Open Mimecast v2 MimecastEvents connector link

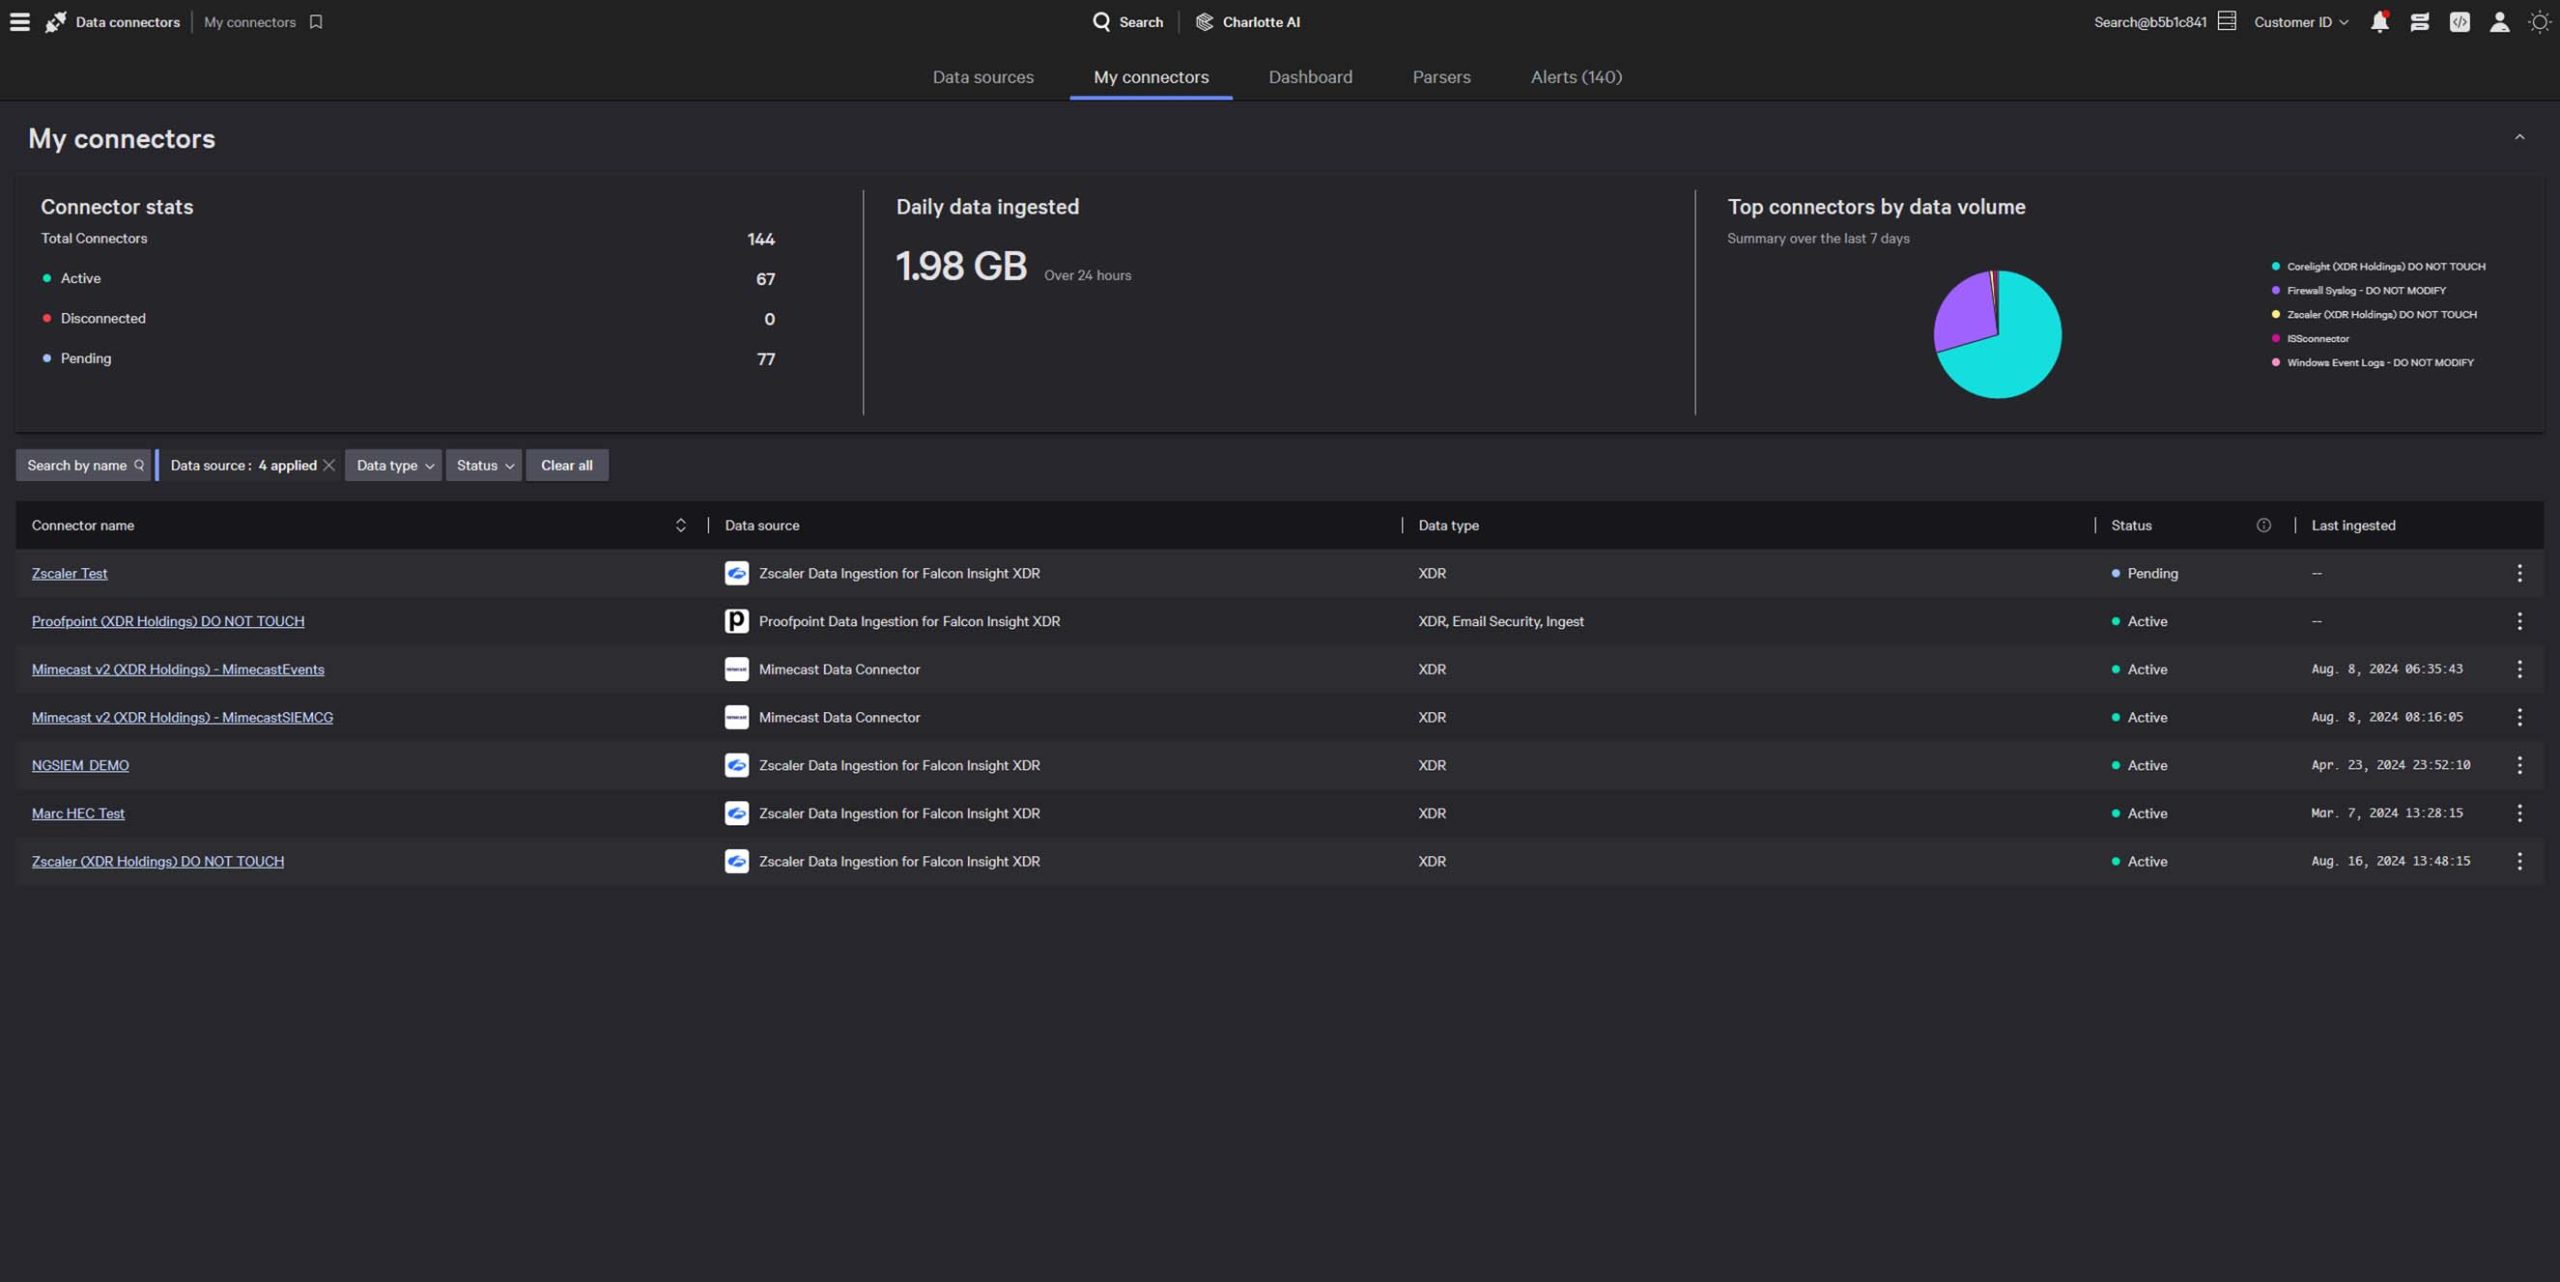(x=178, y=669)
